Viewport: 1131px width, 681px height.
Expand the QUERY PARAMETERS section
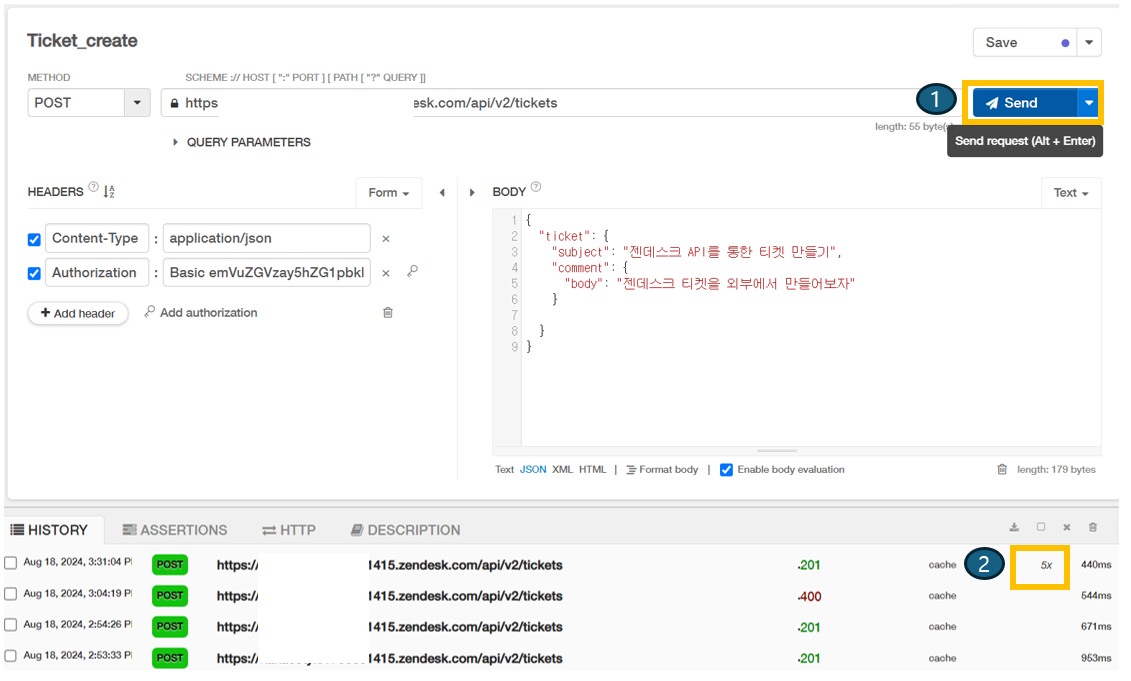point(242,142)
